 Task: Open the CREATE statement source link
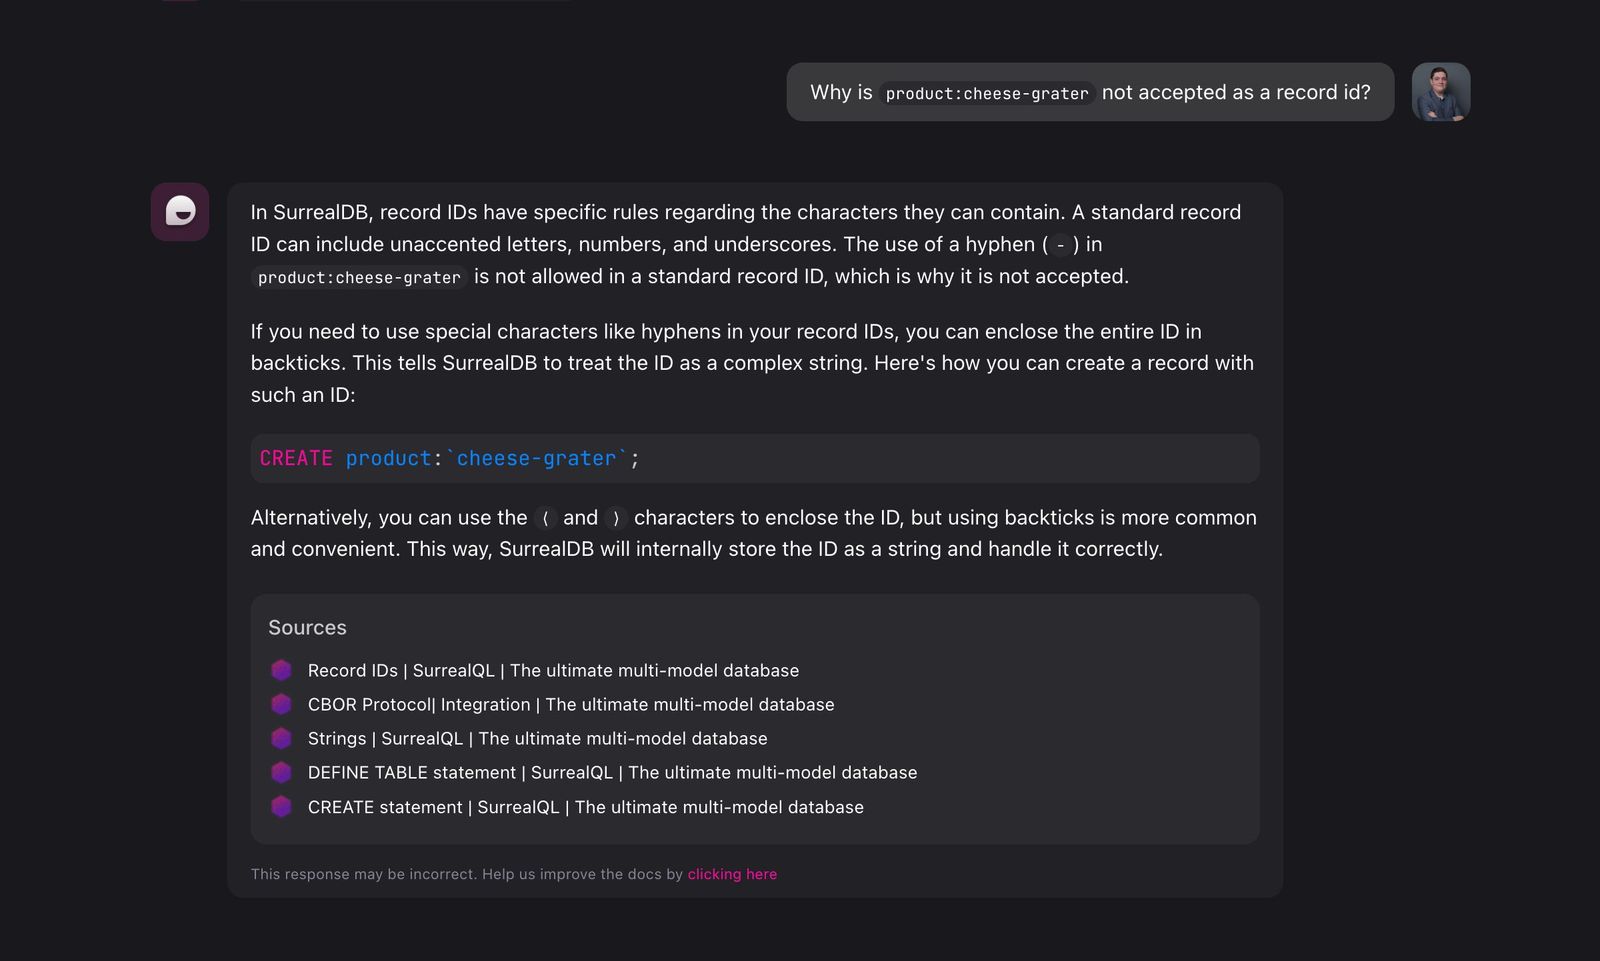pos(585,807)
